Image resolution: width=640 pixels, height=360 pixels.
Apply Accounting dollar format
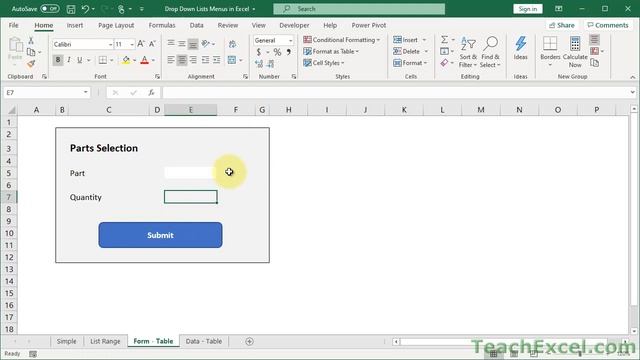(258, 52)
